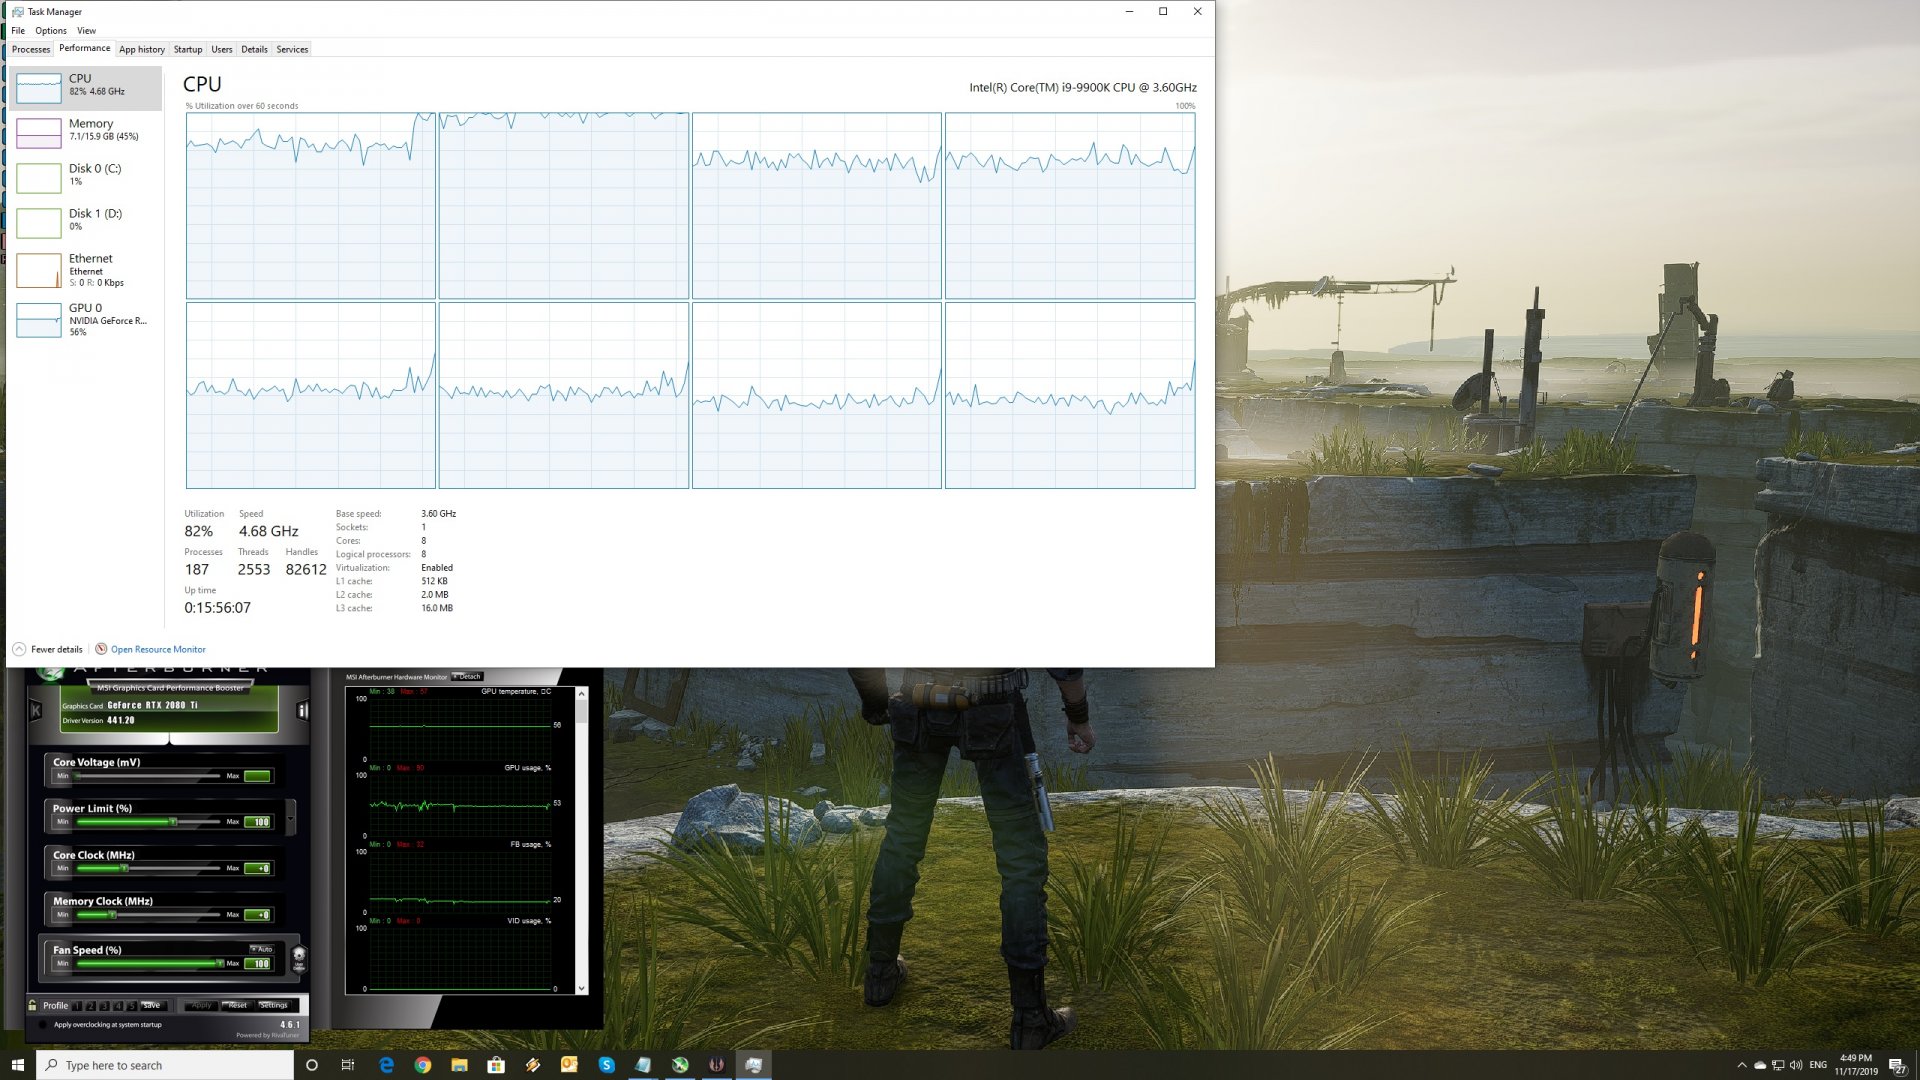This screenshot has width=1920, height=1080.
Task: Select the Memory performance graph thumbnail
Action: tap(39, 132)
